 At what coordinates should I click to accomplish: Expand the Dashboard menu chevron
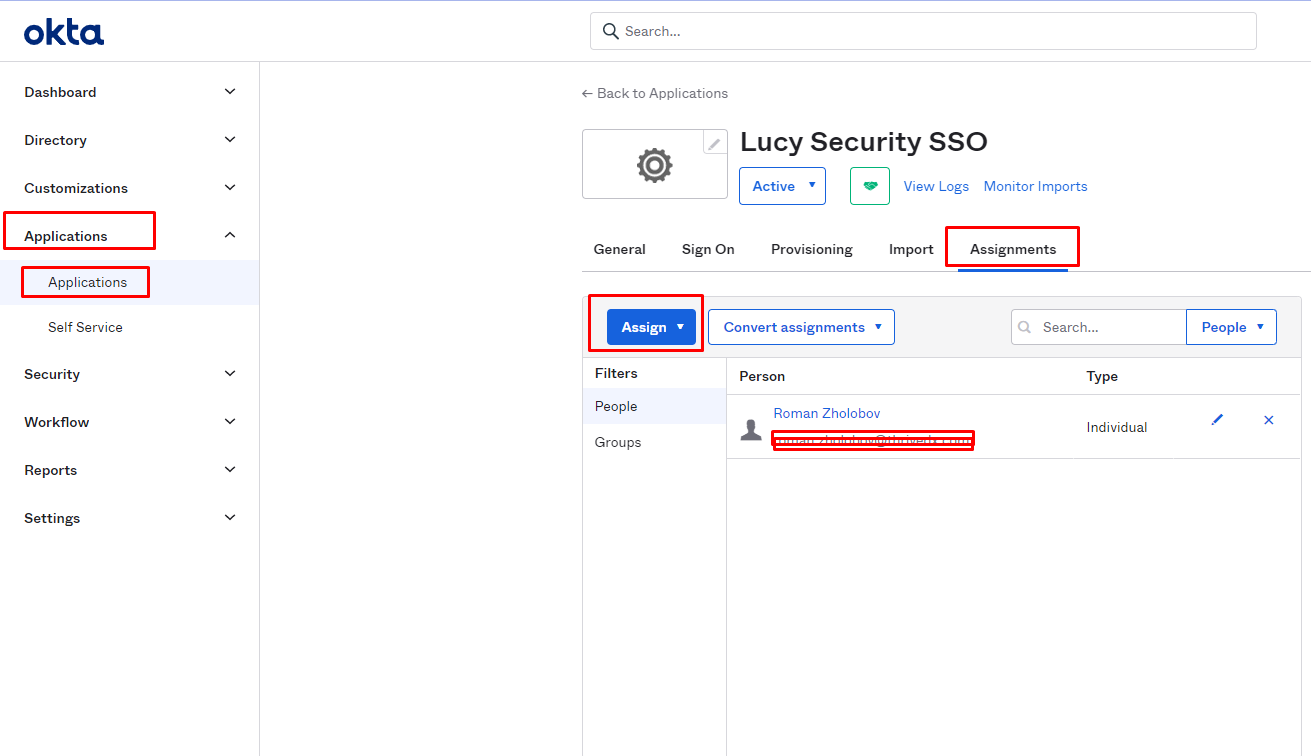coord(230,92)
